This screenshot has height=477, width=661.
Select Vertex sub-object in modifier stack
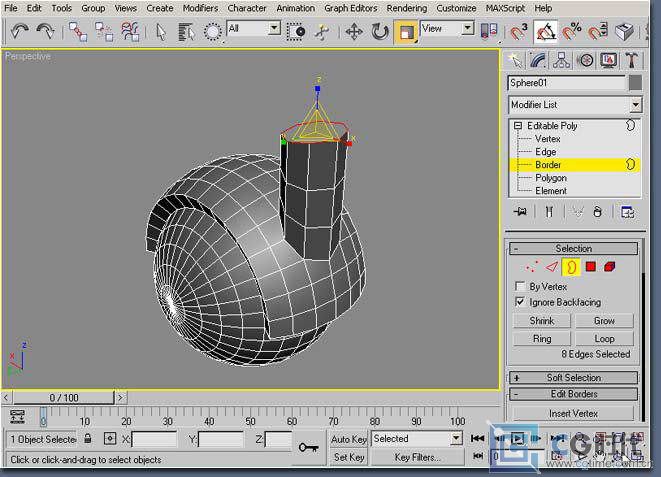coord(548,139)
